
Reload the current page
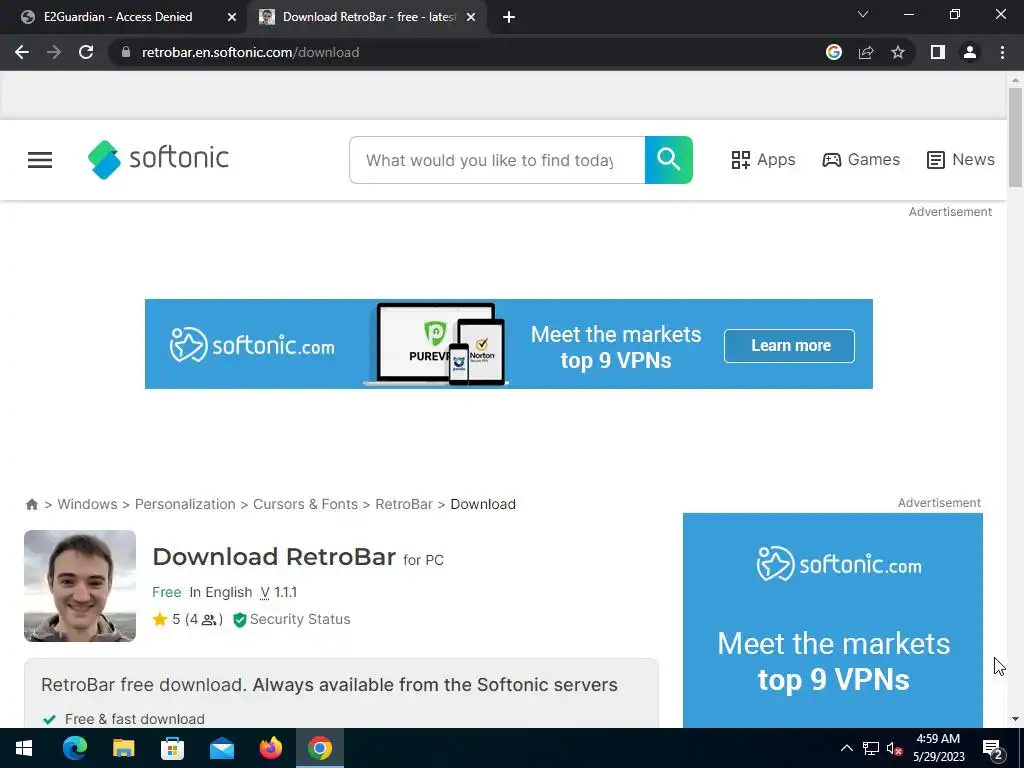pos(86,52)
